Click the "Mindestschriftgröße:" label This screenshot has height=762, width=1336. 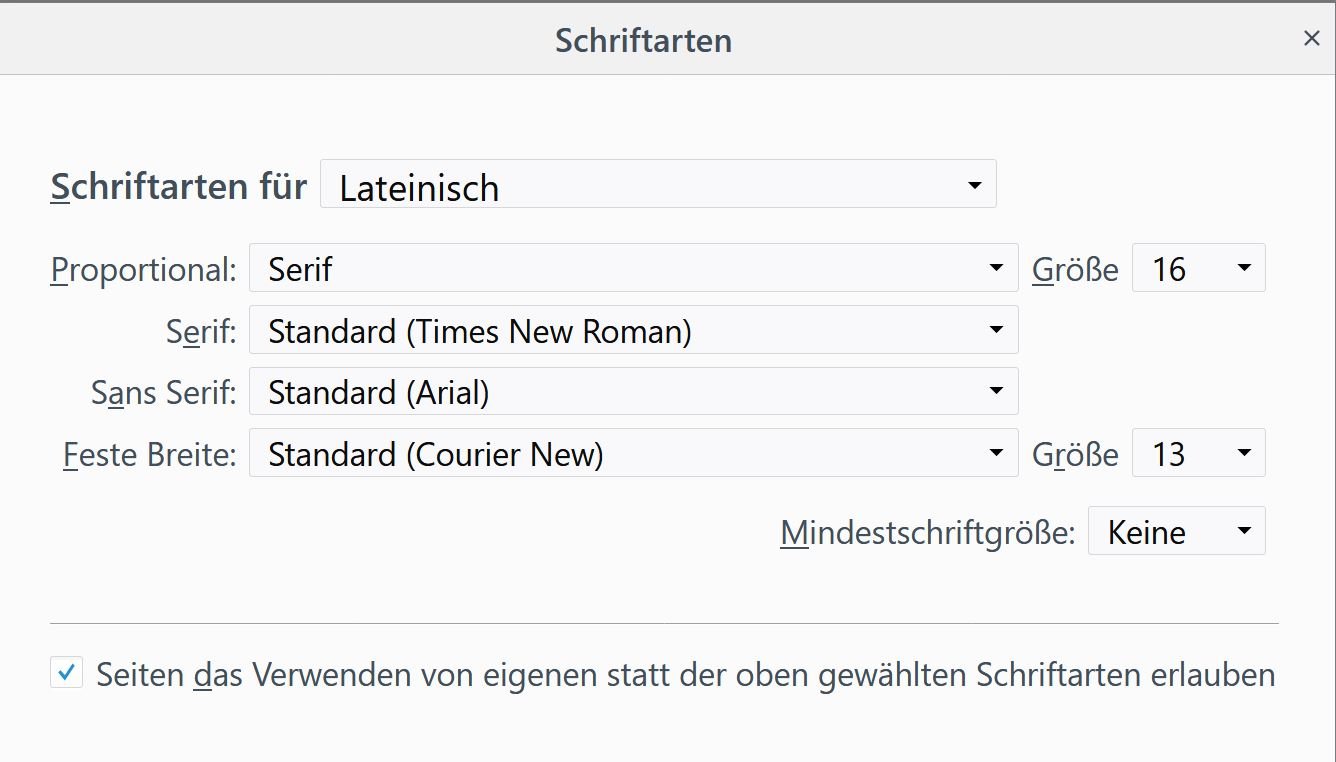(x=927, y=532)
